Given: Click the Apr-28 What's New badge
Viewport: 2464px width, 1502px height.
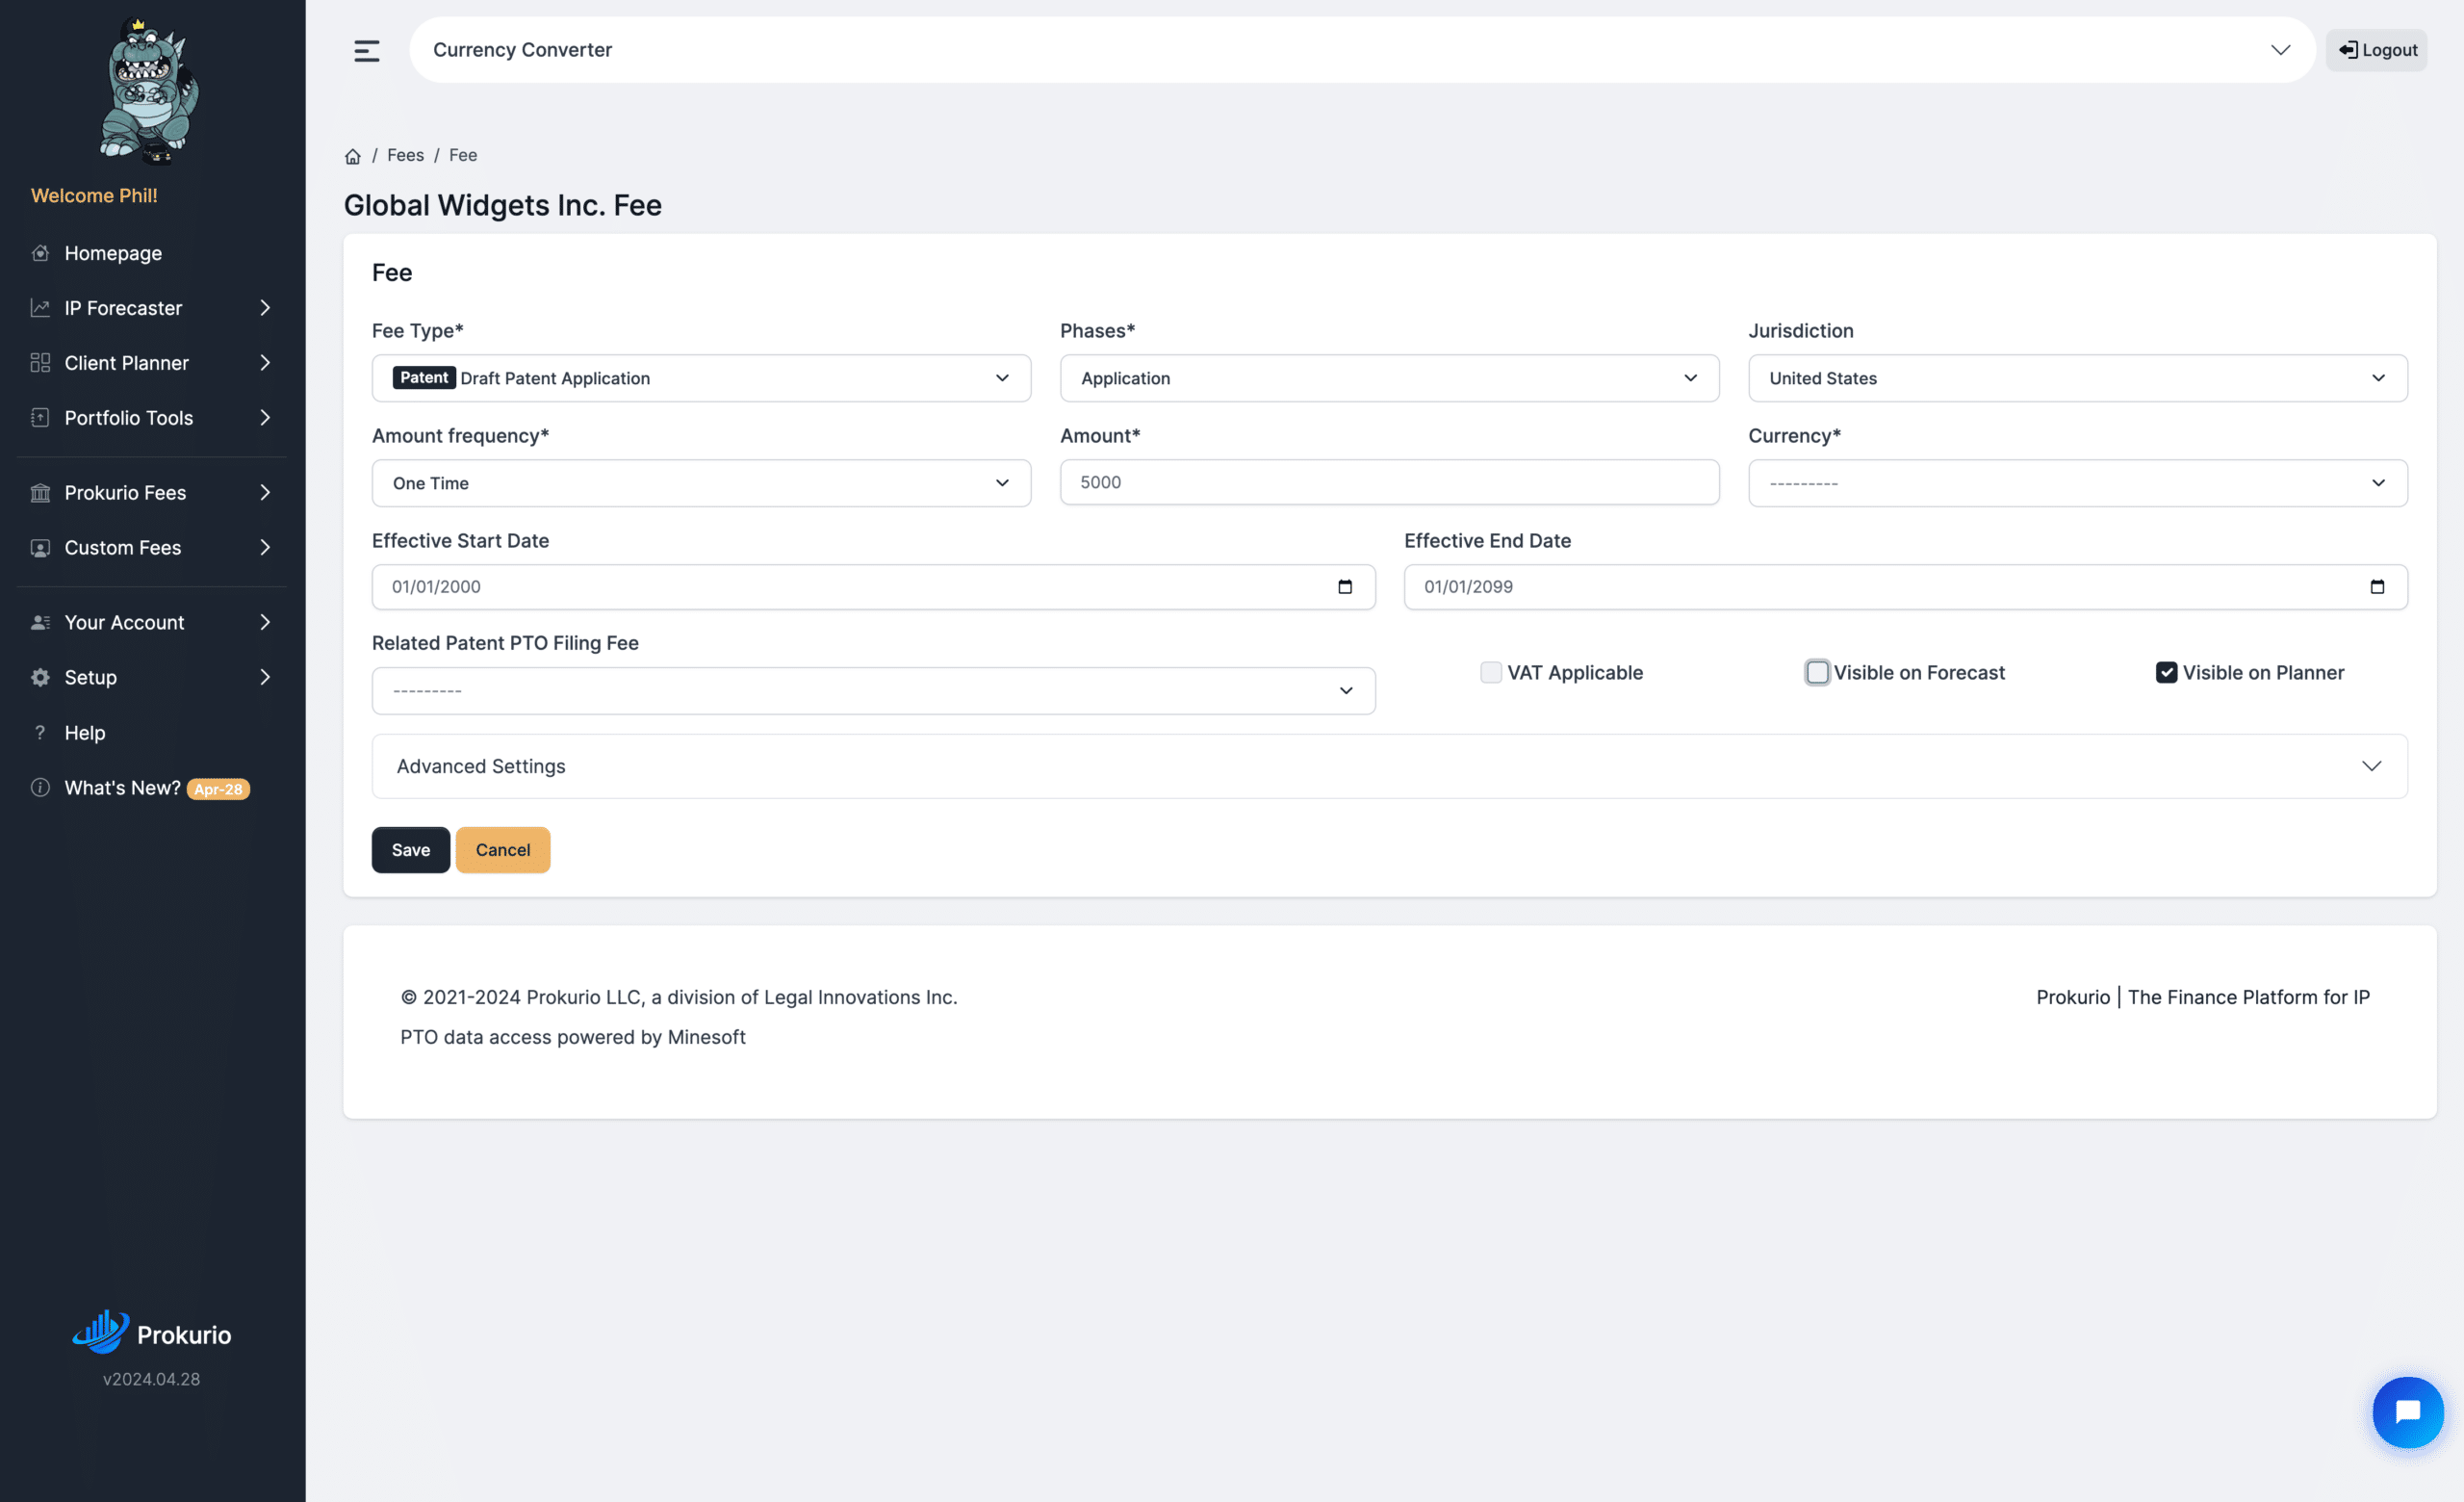Looking at the screenshot, I should 218,789.
